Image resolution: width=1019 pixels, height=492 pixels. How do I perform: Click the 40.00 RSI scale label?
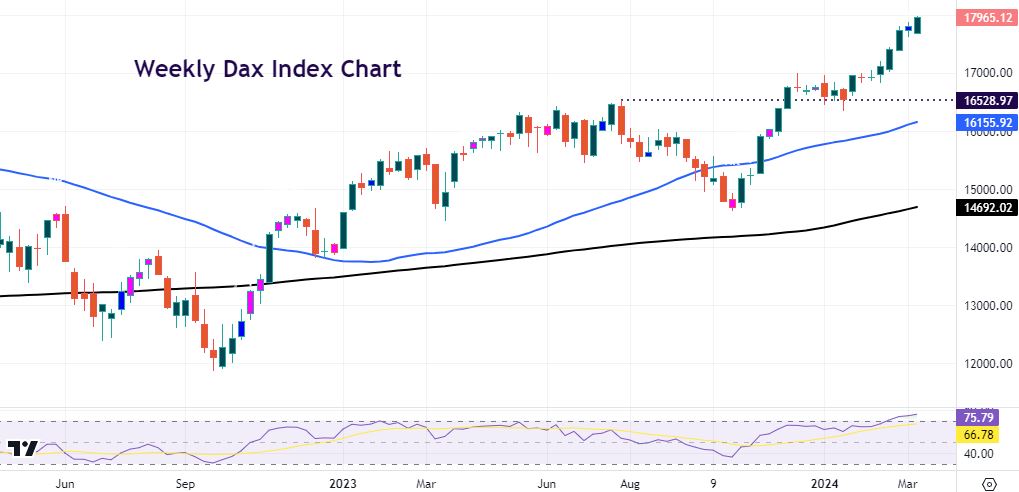coord(979,453)
